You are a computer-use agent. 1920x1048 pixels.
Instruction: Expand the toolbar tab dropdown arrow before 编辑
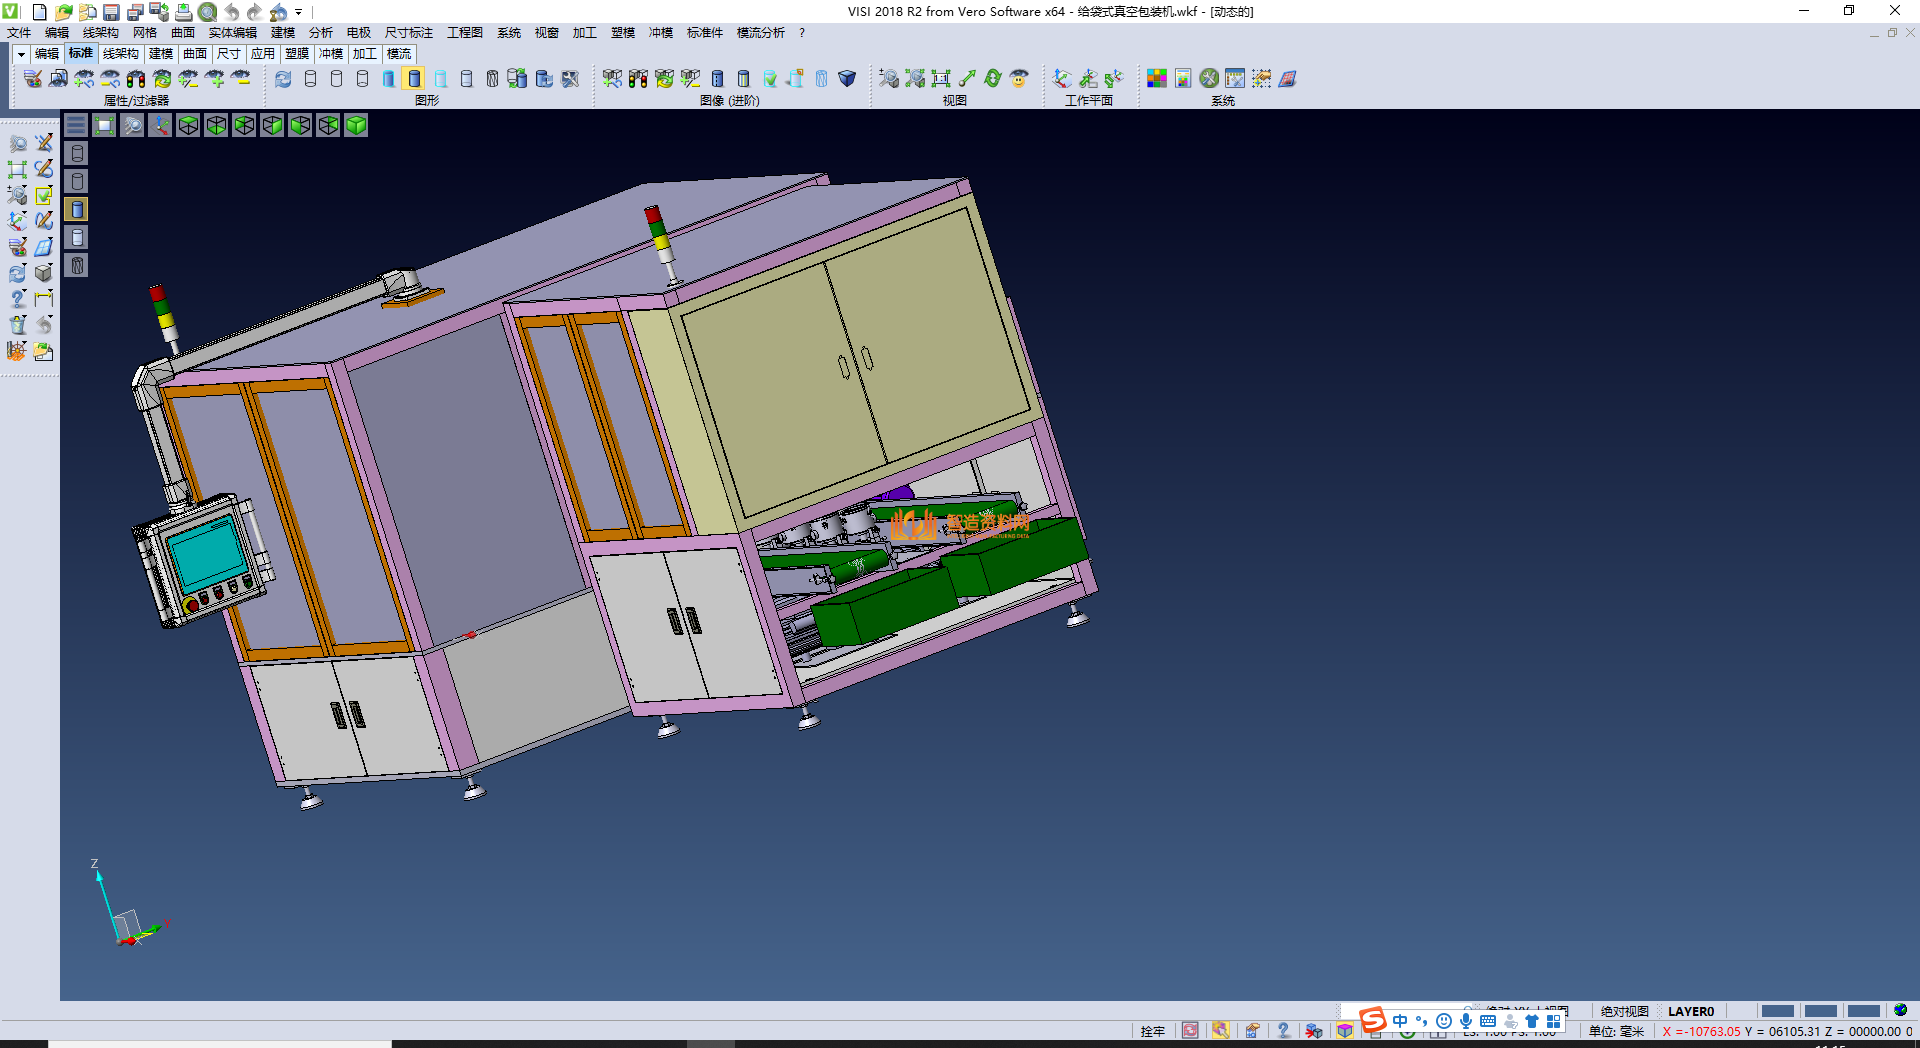[x=21, y=54]
